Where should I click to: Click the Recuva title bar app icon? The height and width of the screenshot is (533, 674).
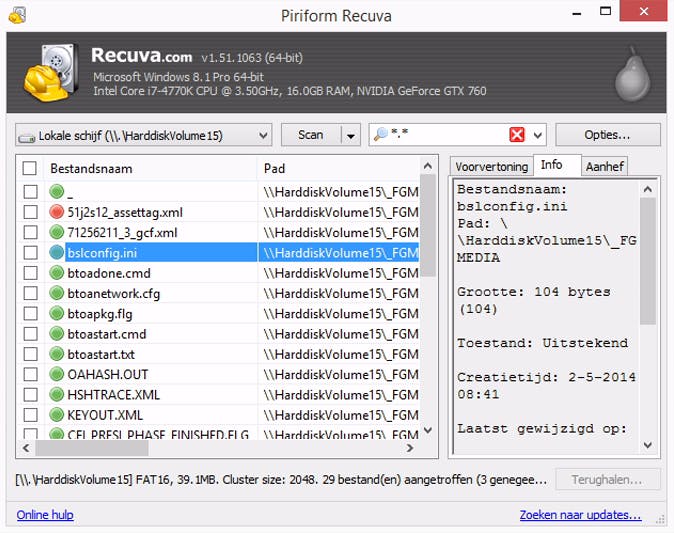(17, 15)
